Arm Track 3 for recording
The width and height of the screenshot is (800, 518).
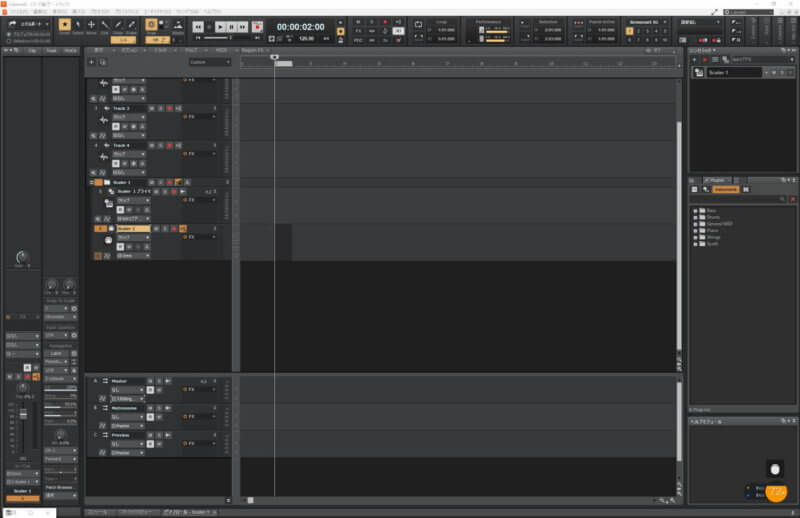point(169,109)
